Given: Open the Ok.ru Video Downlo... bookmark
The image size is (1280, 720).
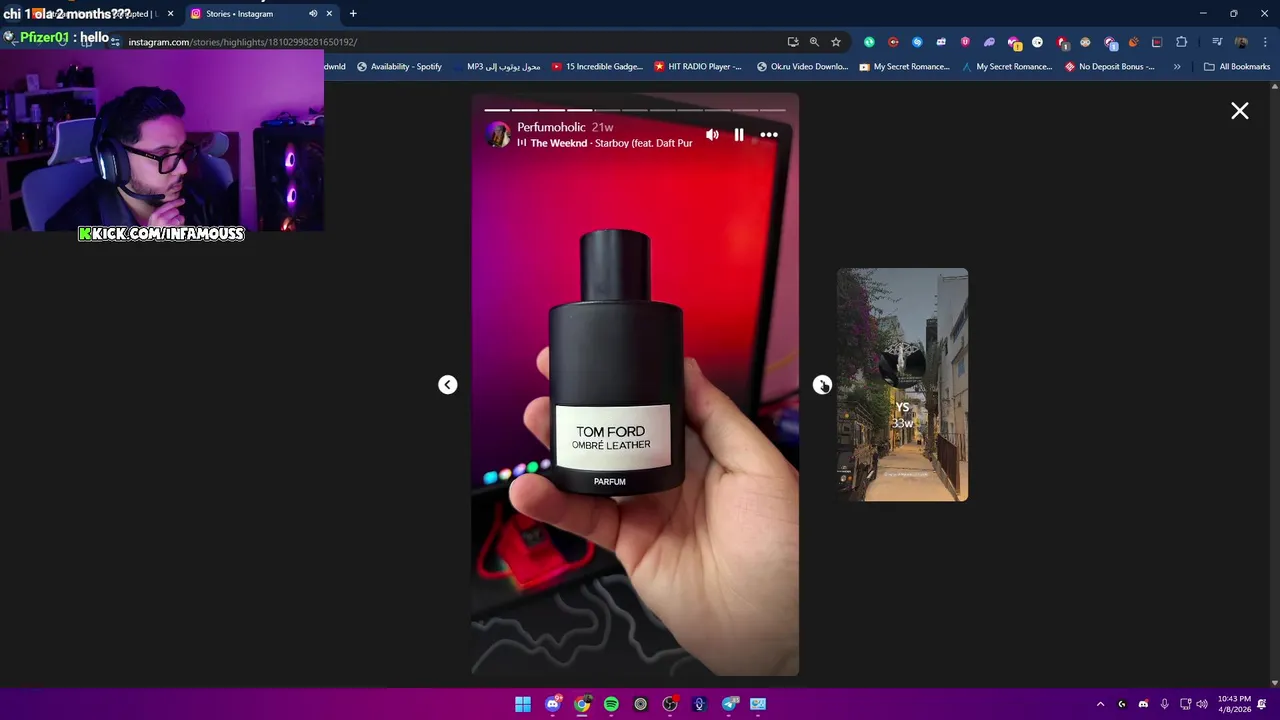Looking at the screenshot, I should tap(802, 67).
